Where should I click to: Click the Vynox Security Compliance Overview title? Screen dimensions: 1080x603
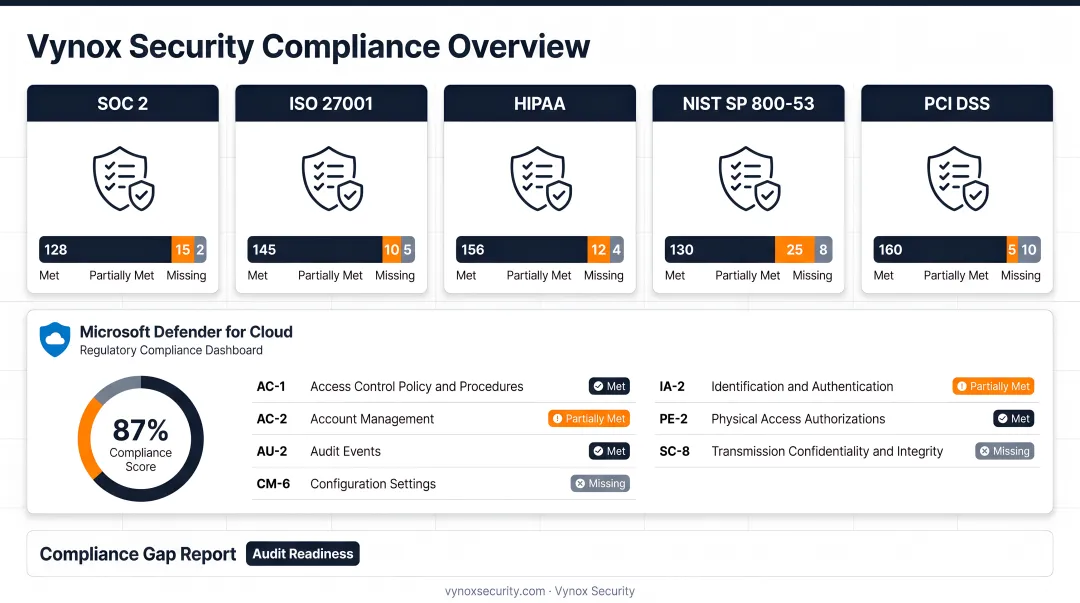point(308,47)
